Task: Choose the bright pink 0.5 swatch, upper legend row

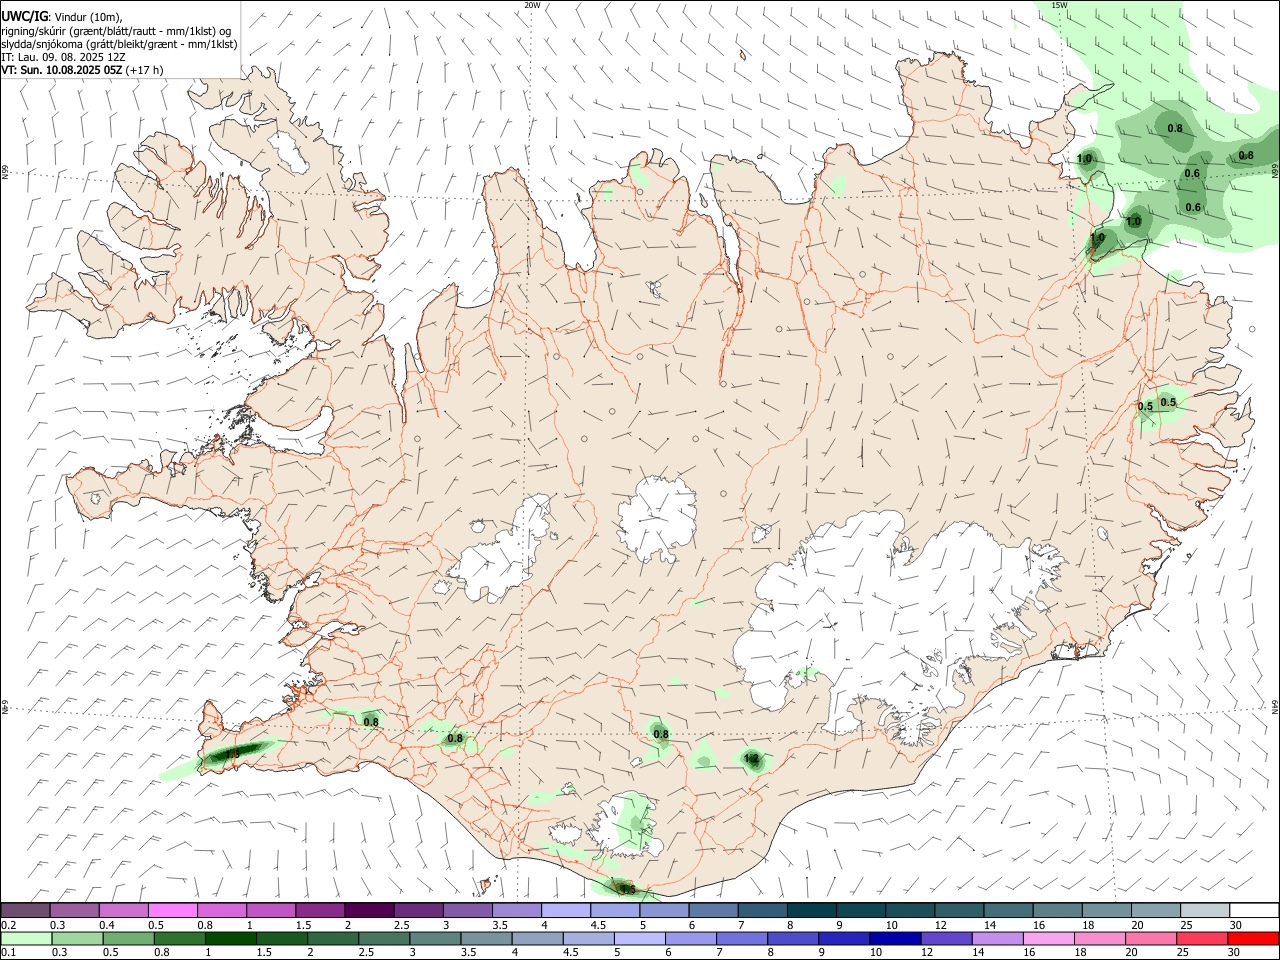Action: [x=173, y=910]
